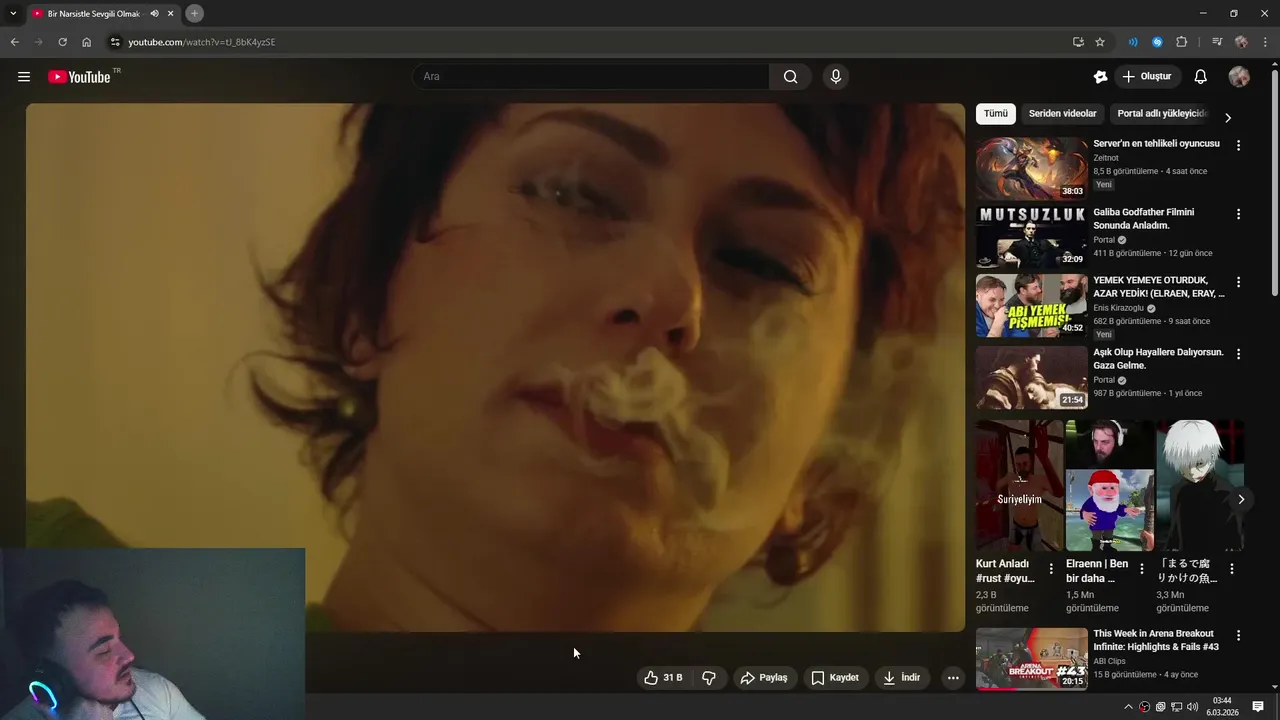This screenshot has width=1280, height=720.
Task: Open the tab search dropdown arrow
Action: click(x=13, y=14)
